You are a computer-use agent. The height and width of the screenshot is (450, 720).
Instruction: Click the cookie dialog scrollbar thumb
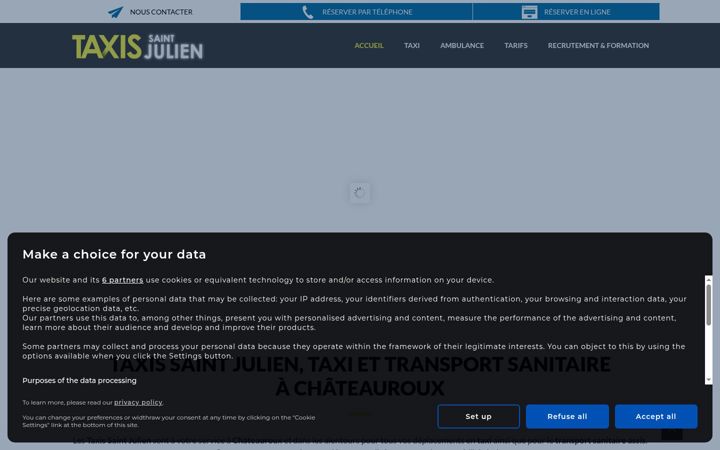click(709, 304)
